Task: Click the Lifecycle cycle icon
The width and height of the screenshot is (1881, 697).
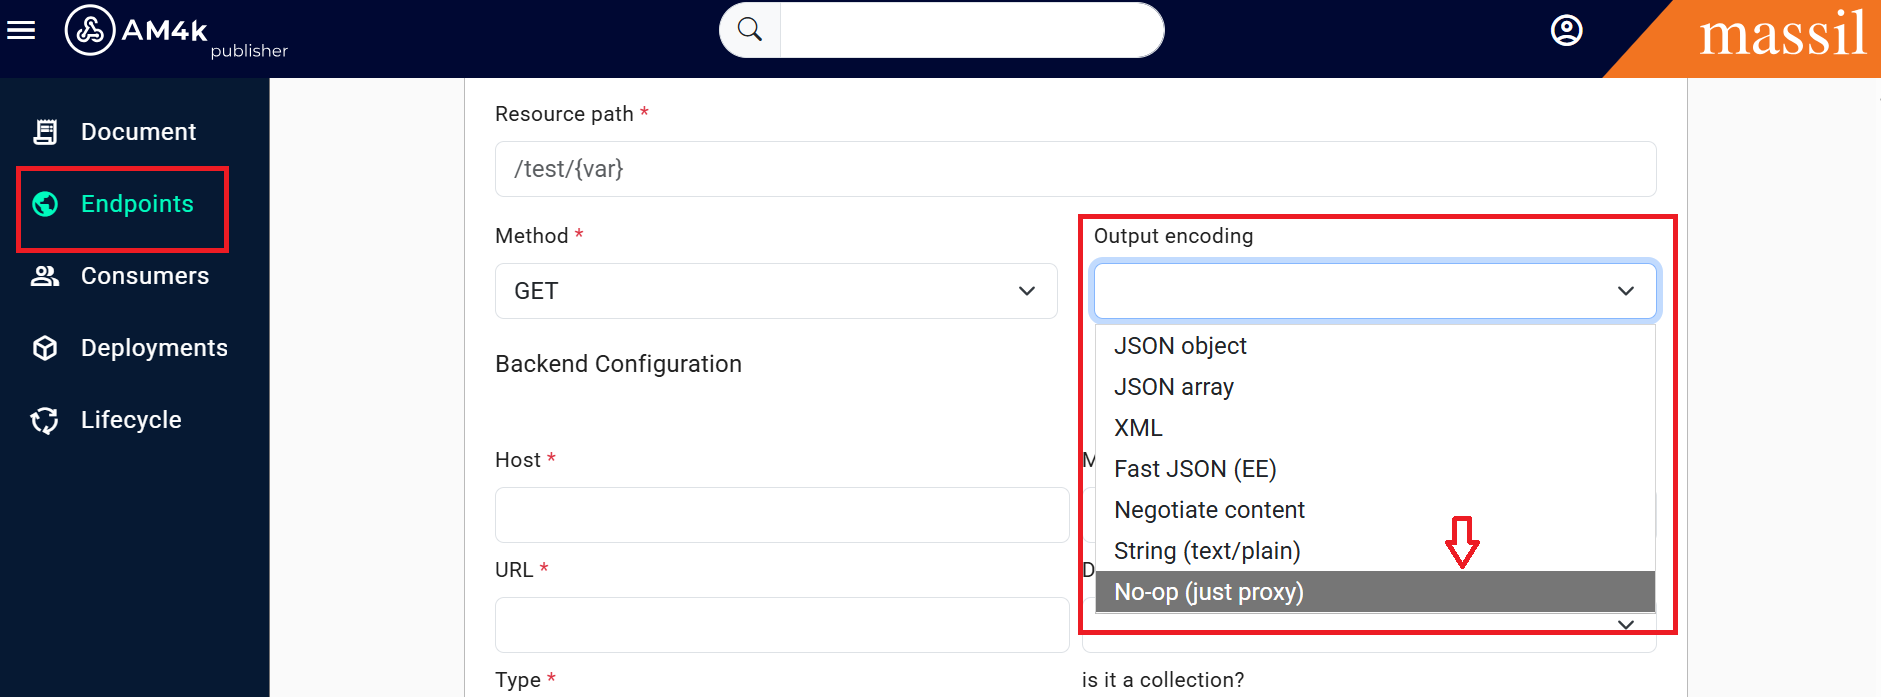Action: click(x=45, y=420)
